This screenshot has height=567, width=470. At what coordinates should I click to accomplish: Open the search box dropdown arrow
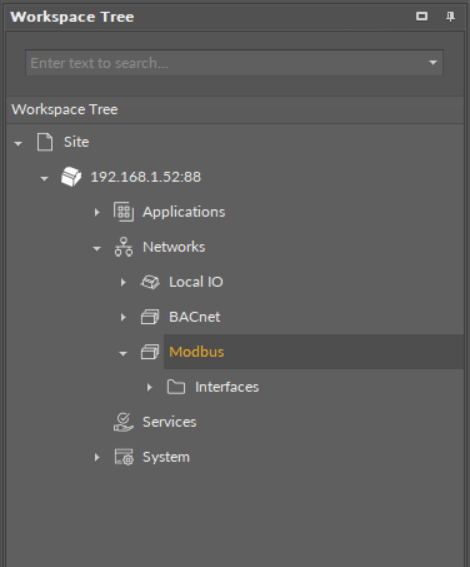[x=433, y=63]
